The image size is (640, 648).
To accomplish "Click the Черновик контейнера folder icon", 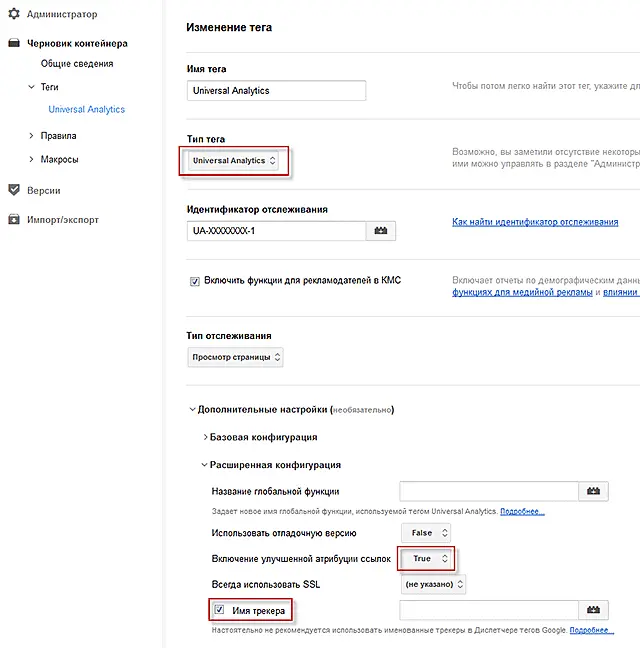I will [x=14, y=44].
